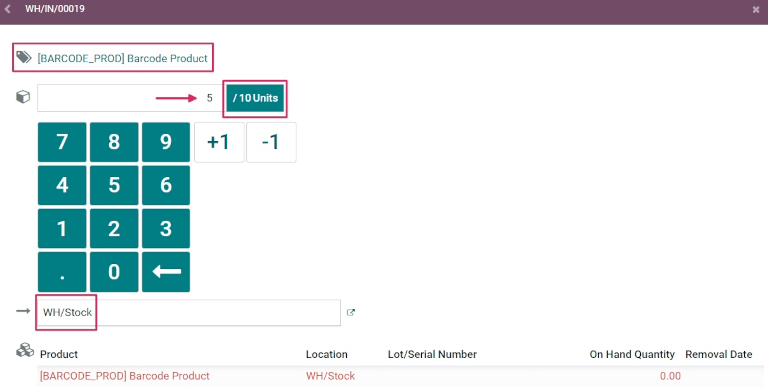Decrease quantity with -1 button

tap(271, 142)
